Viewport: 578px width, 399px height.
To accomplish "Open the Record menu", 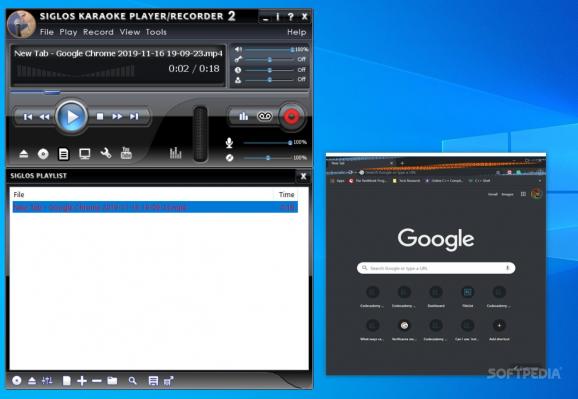I will tap(98, 32).
